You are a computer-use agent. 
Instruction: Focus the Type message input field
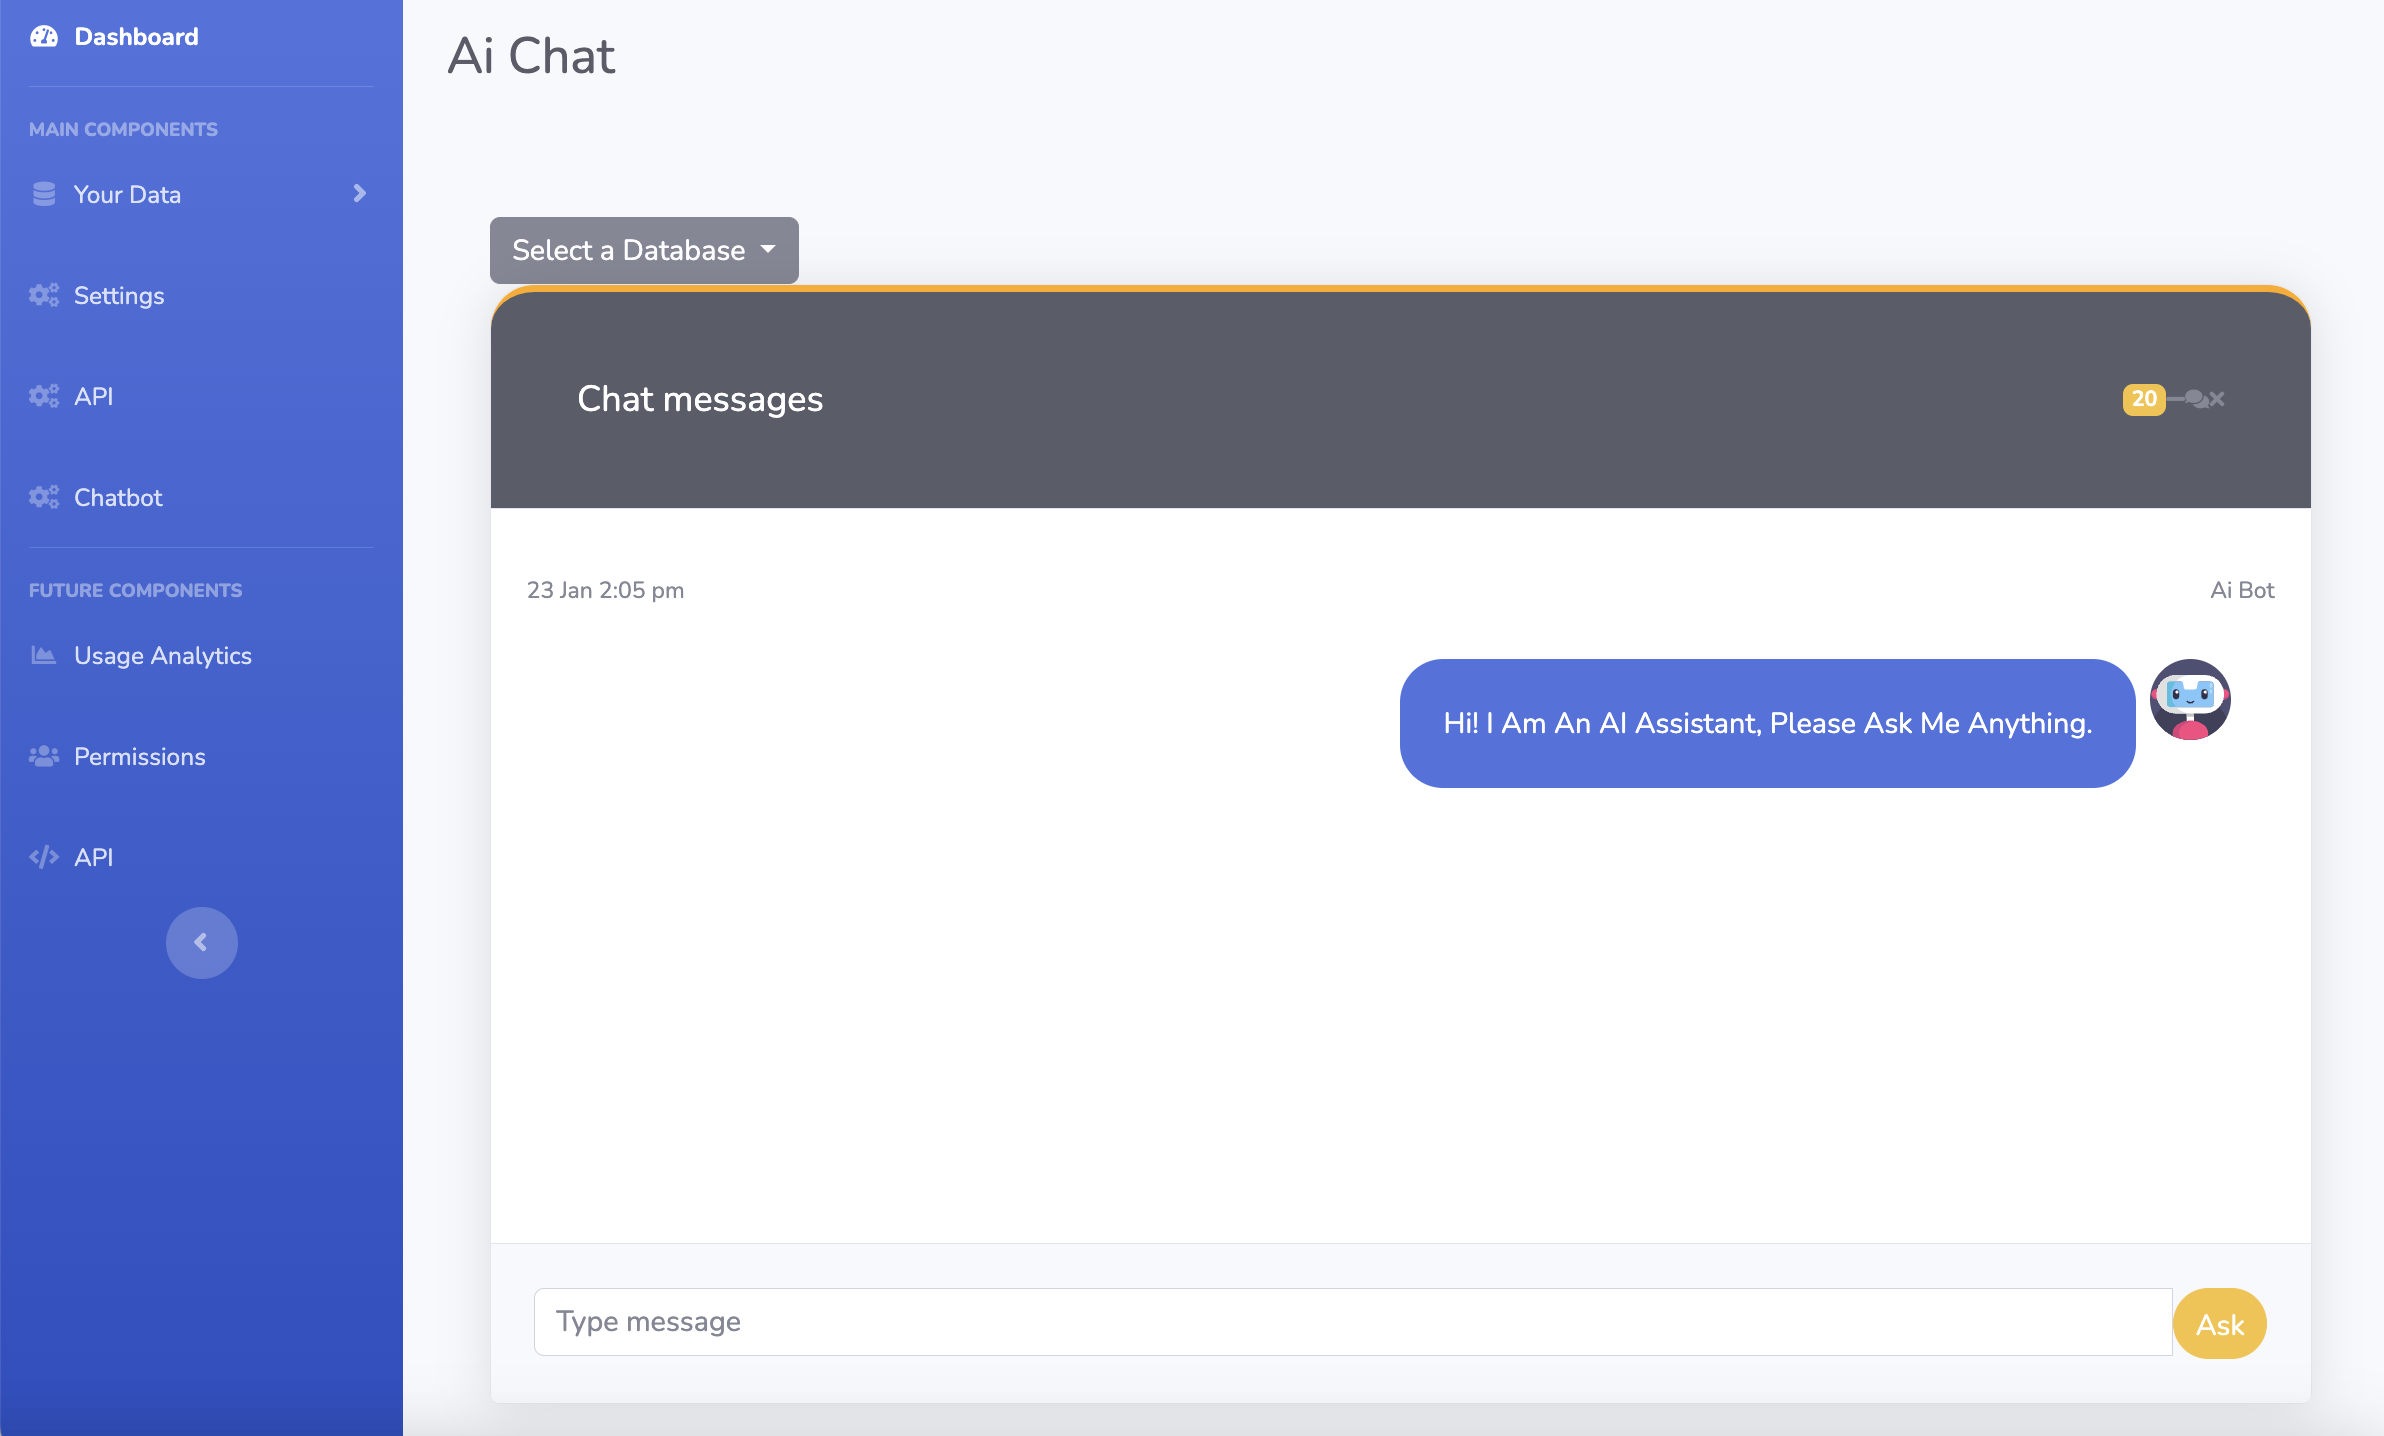(1353, 1322)
